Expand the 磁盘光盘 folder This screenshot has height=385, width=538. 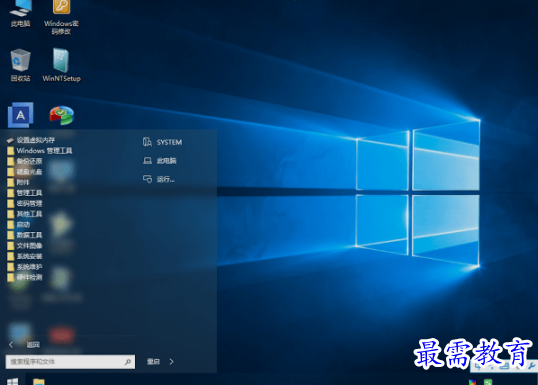pos(25,172)
